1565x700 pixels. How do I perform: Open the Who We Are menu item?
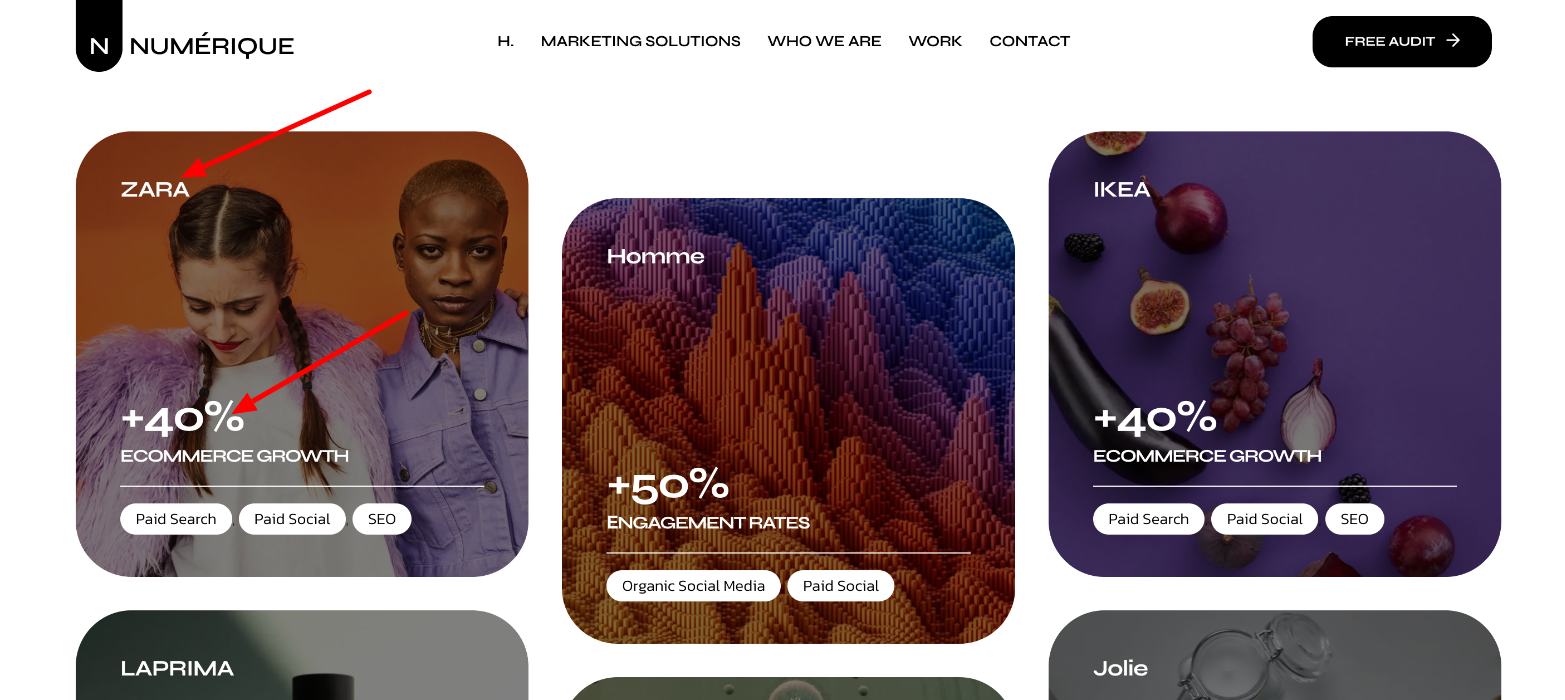(x=824, y=41)
